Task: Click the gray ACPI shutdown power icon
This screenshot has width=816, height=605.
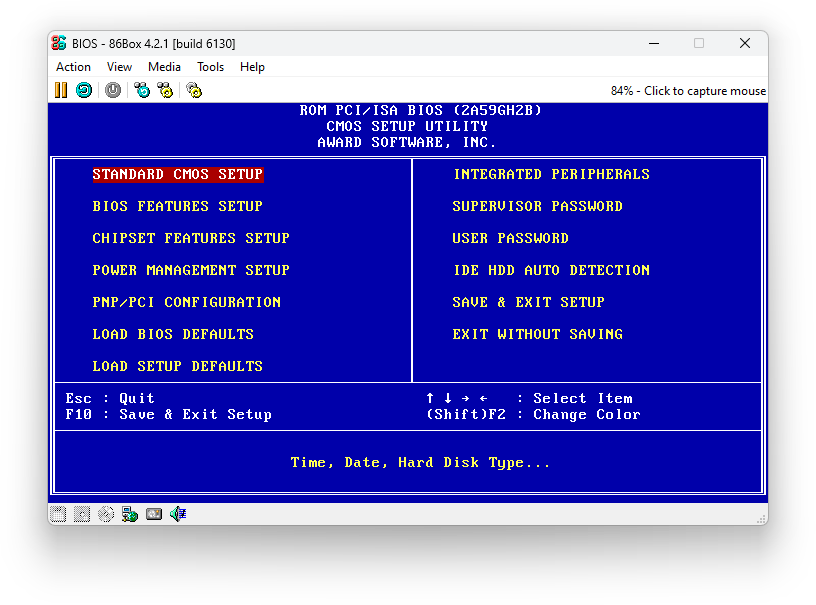Action: pos(112,90)
